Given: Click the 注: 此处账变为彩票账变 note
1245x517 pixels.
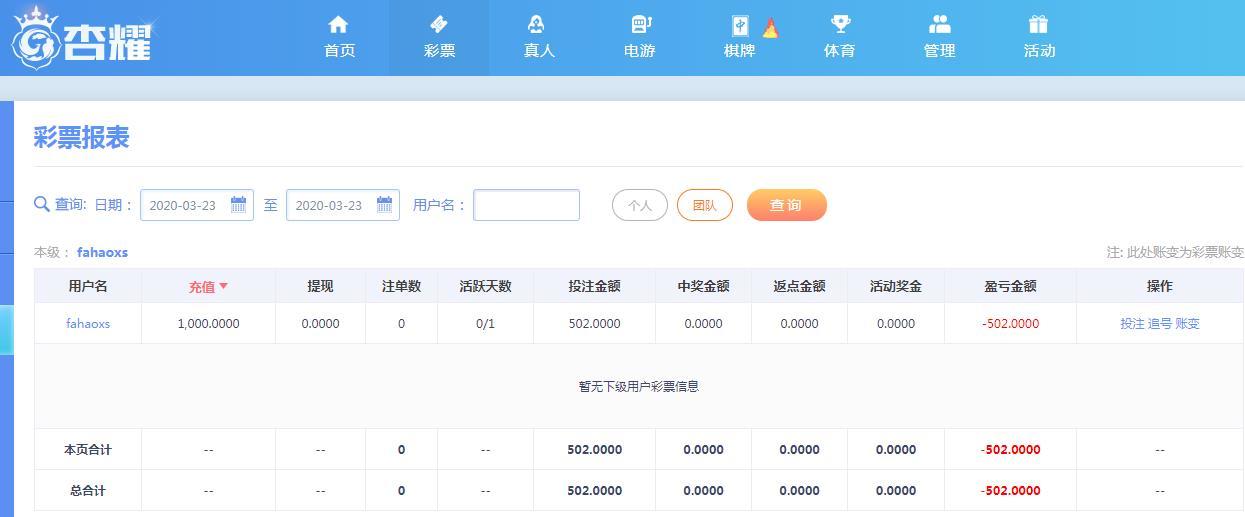Looking at the screenshot, I should (1175, 252).
